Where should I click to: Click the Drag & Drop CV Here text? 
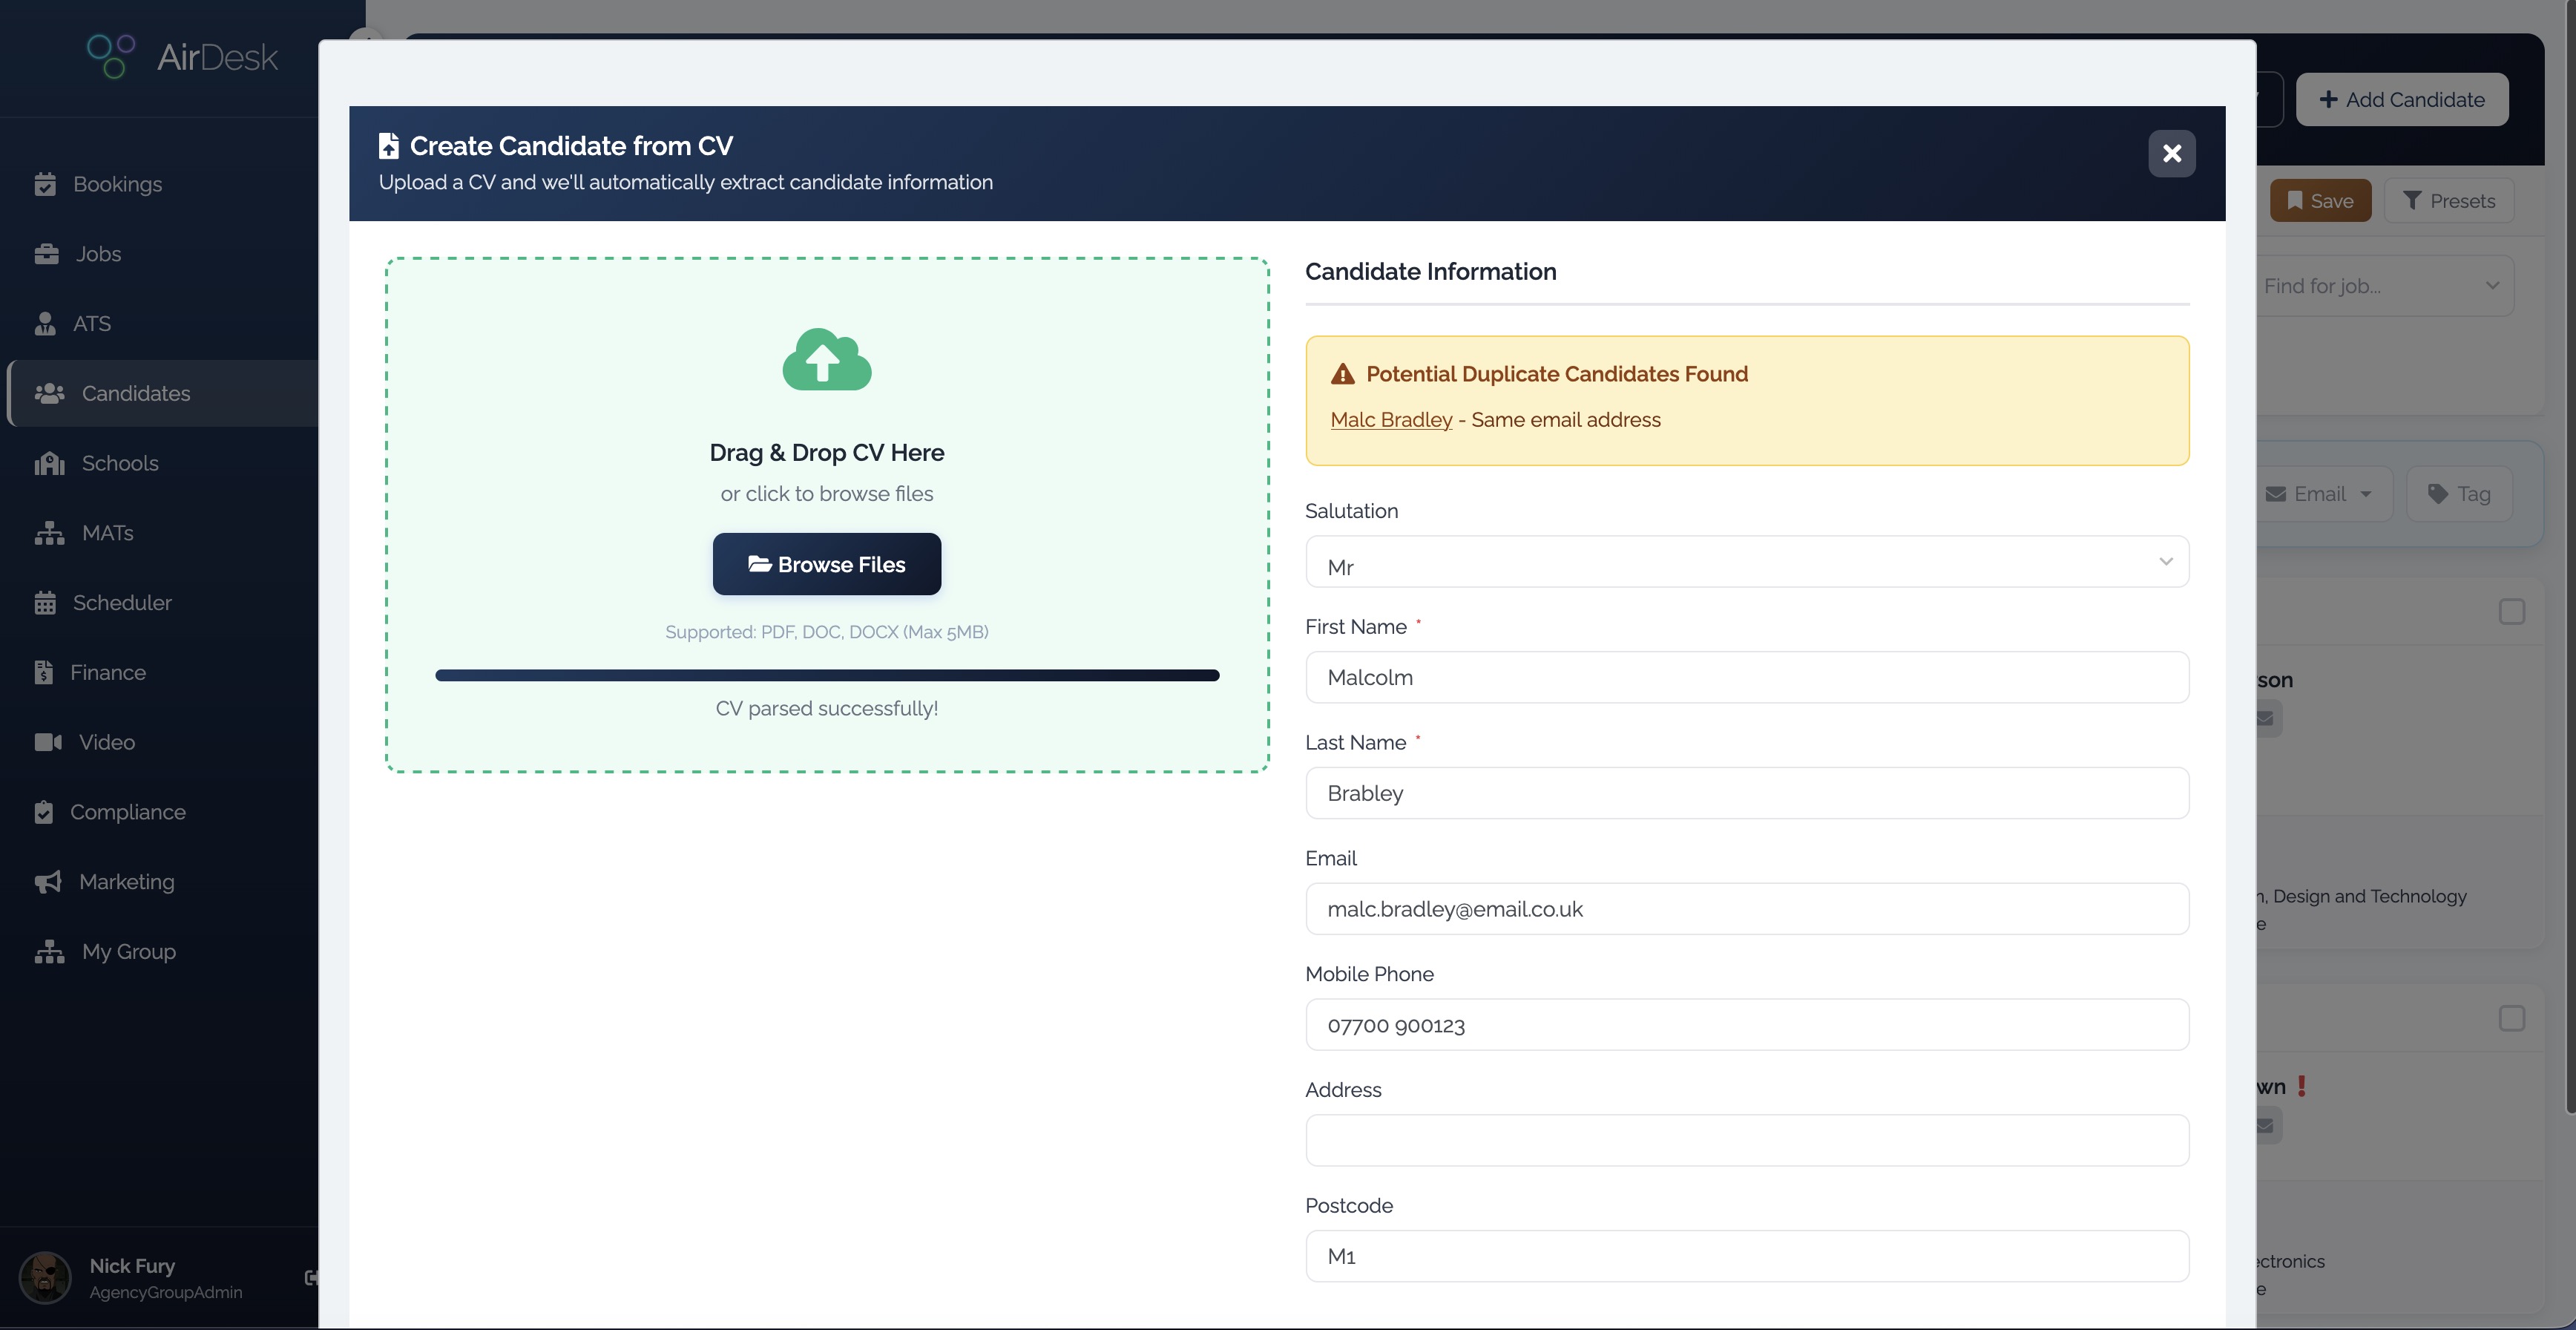coord(827,453)
